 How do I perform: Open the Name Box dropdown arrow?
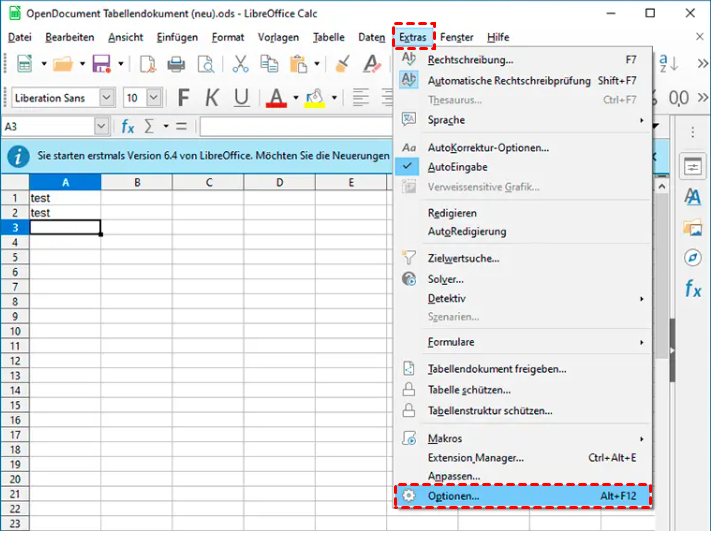102,127
